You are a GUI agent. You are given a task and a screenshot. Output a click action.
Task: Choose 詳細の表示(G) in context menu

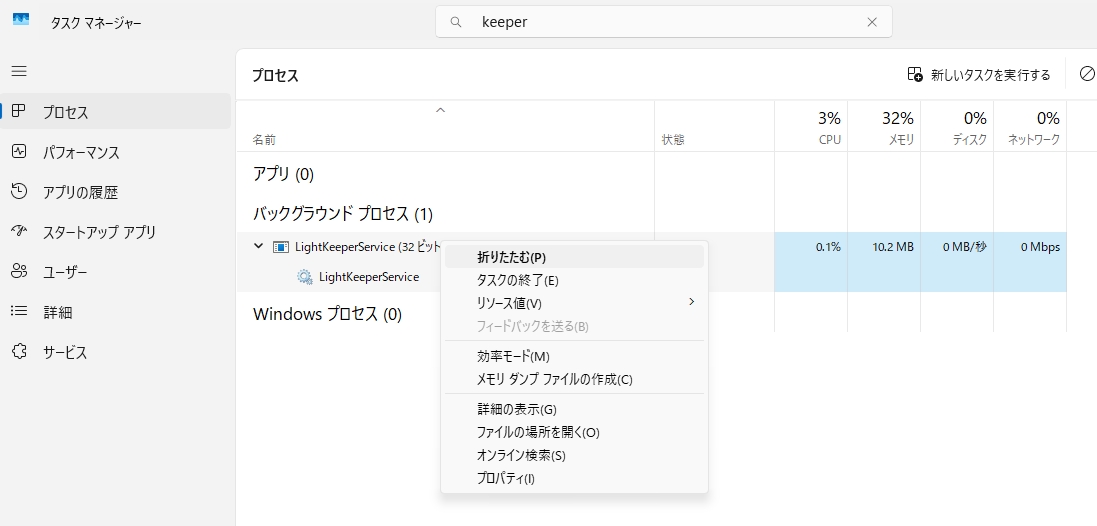click(574, 409)
